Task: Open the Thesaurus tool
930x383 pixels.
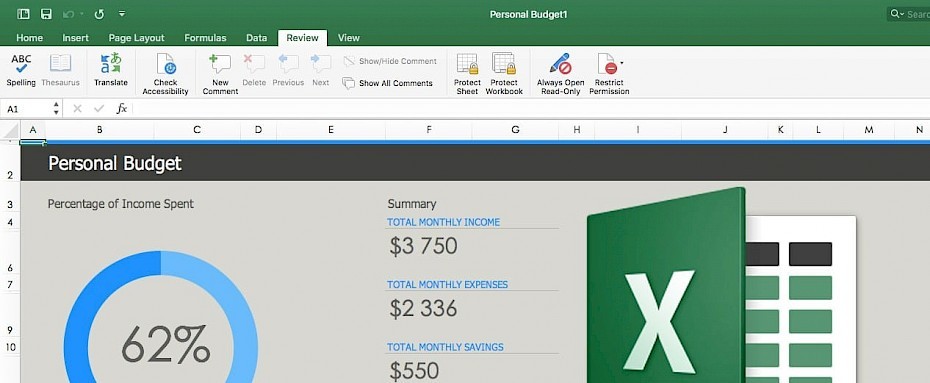Action: tap(60, 71)
